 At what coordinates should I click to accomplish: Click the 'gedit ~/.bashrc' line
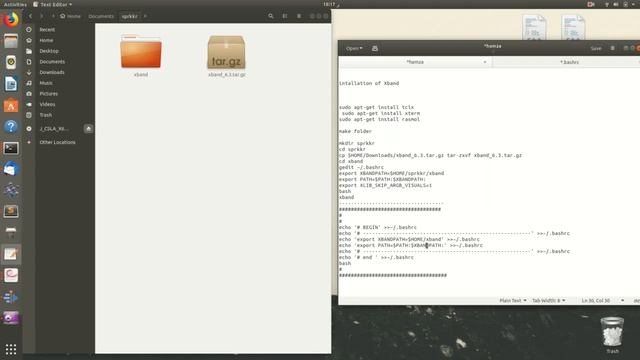coord(361,167)
